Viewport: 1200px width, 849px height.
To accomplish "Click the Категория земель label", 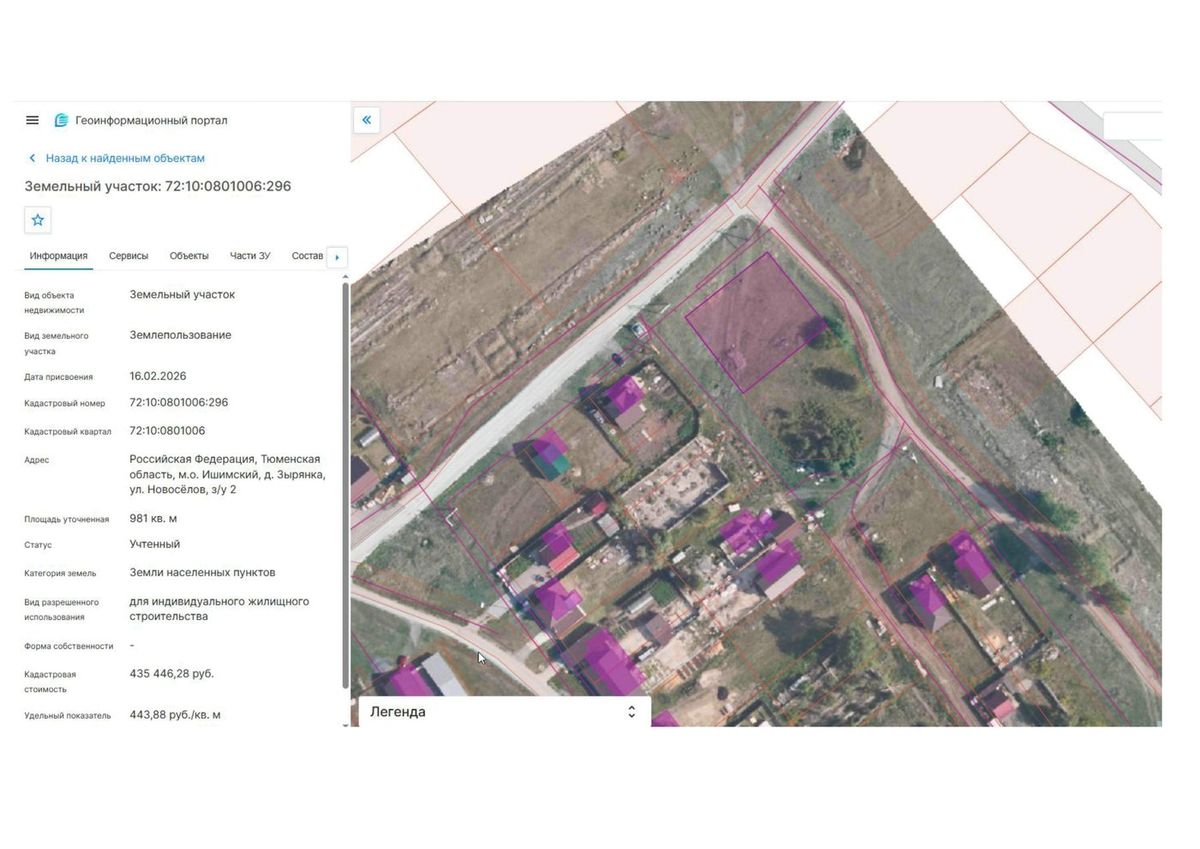I will [x=60, y=573].
